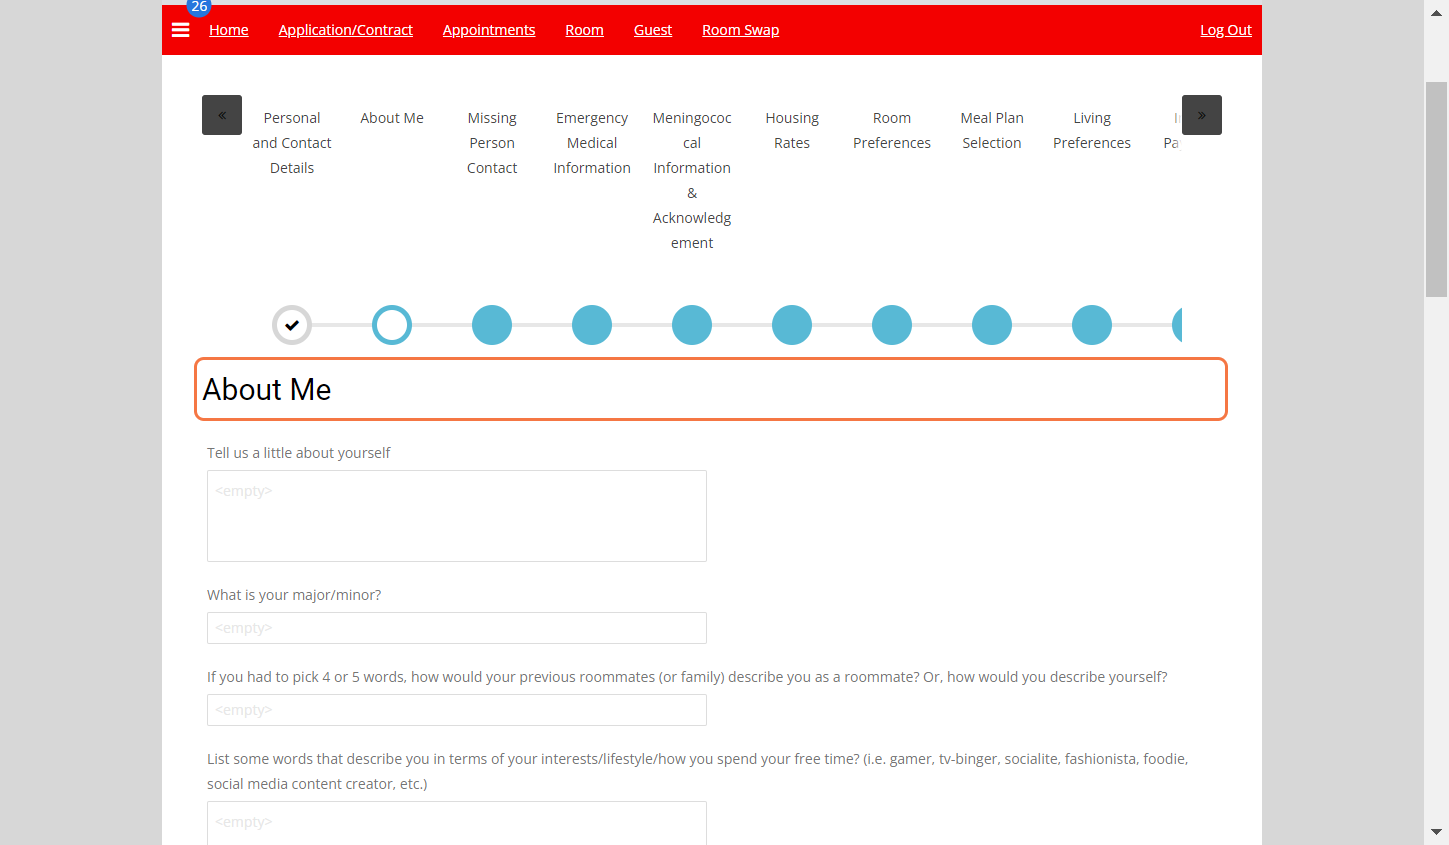The height and width of the screenshot is (845, 1449).
Task: Click the scrollbar down arrow
Action: [x=1436, y=832]
